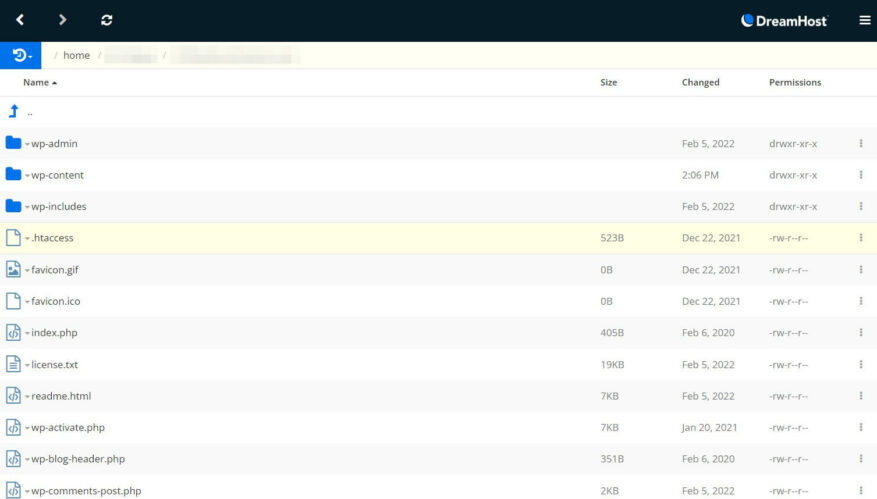Open three-dot menu for wp-includes row
This screenshot has width=877, height=499.
pos(860,207)
